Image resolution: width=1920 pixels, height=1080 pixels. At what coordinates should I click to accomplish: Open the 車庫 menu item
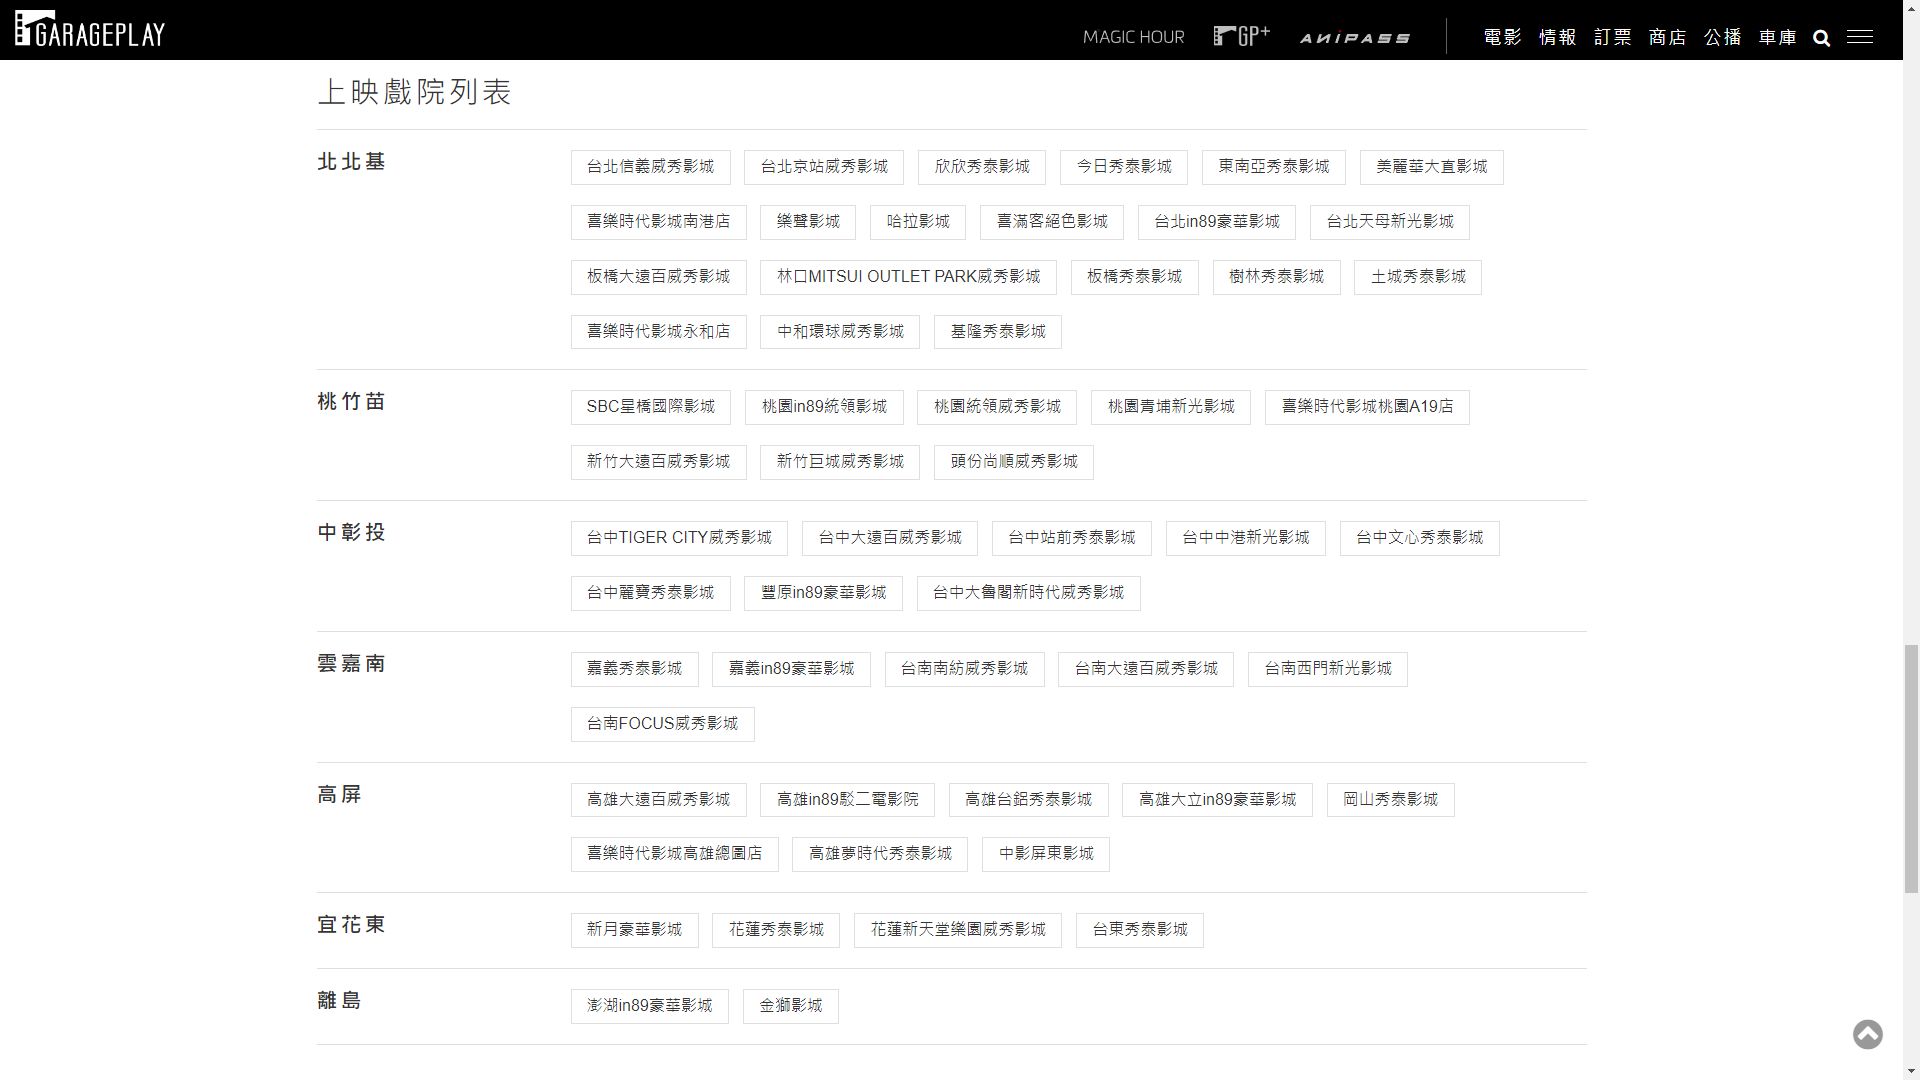pyautogui.click(x=1777, y=37)
